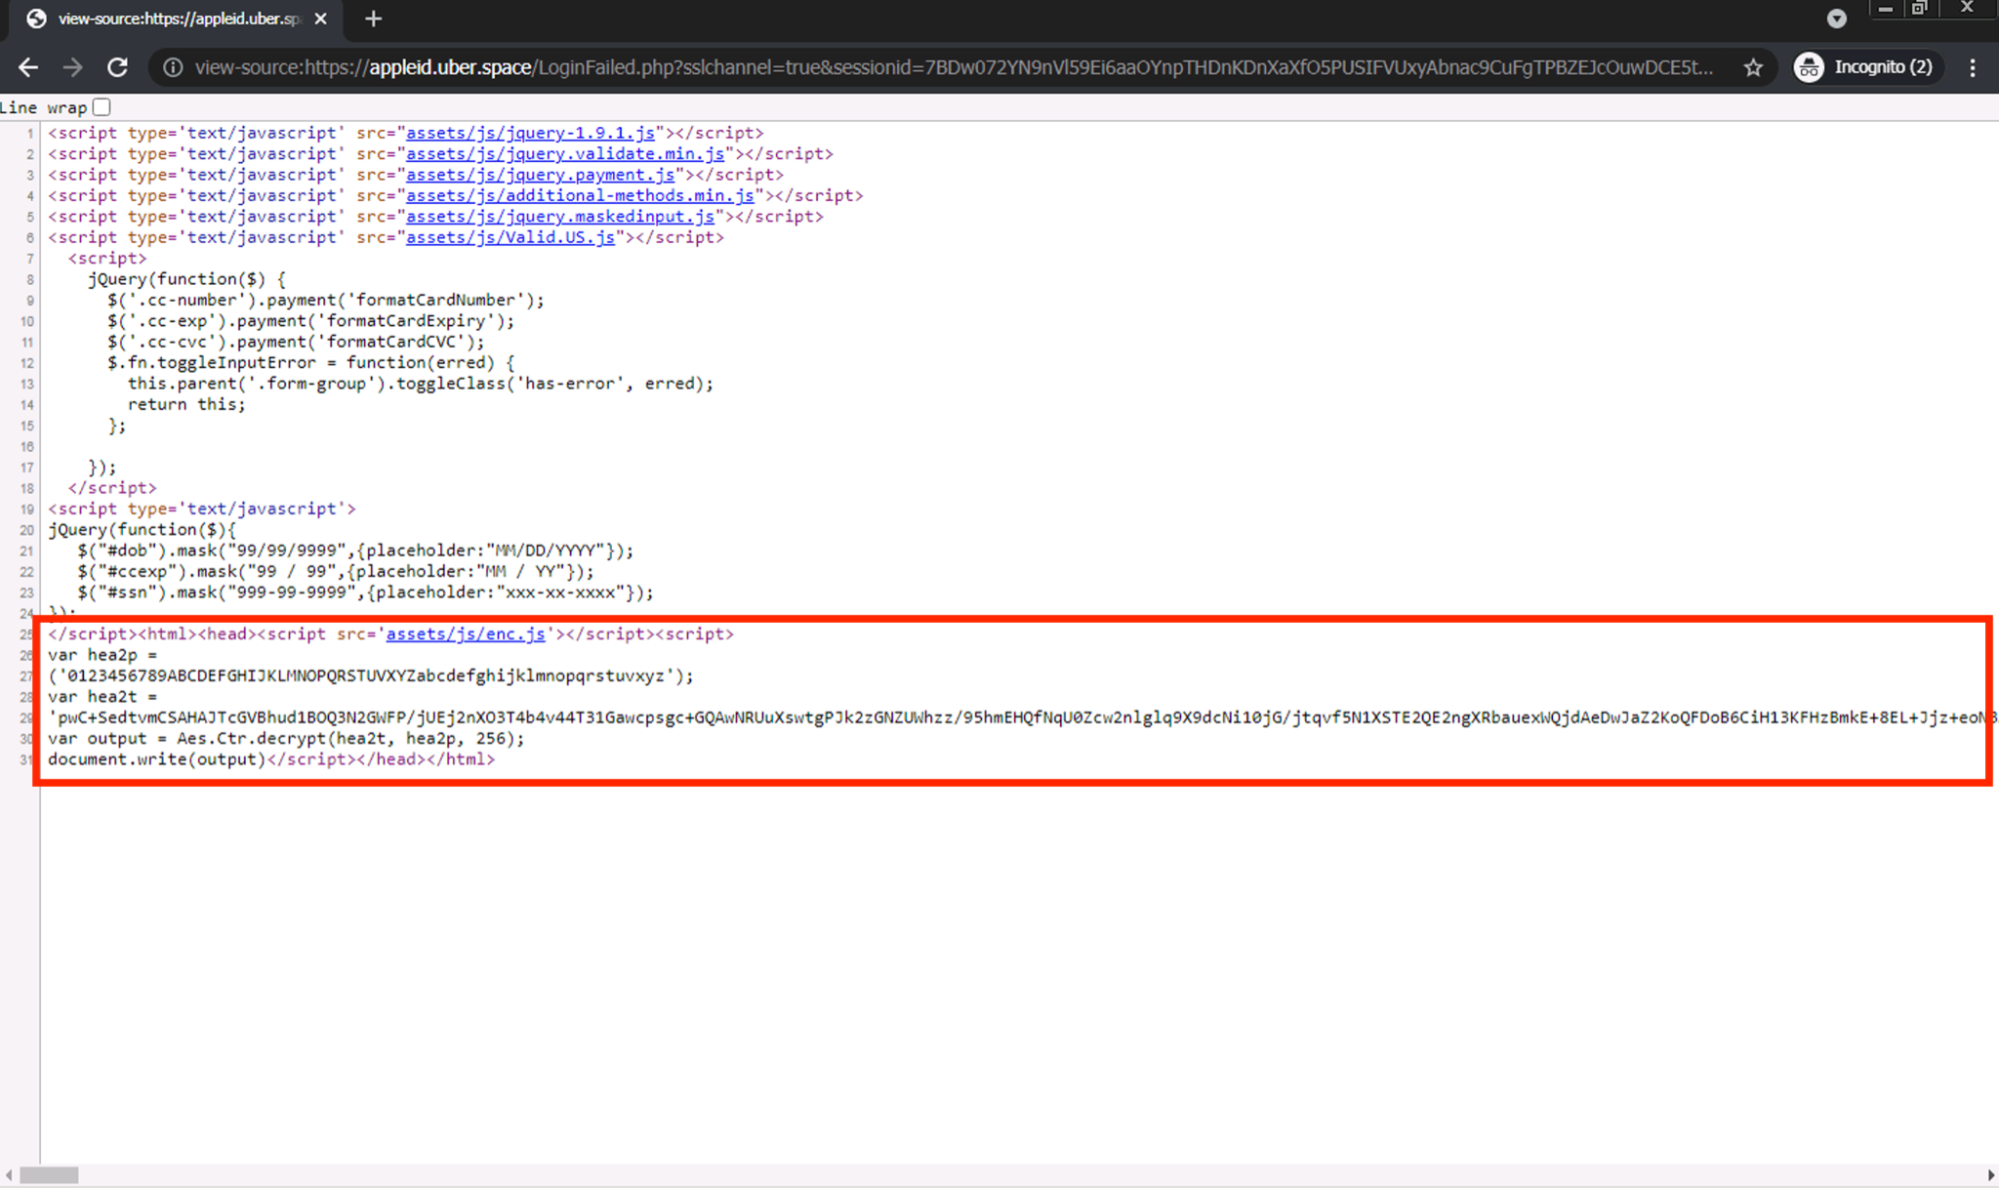Open assets/js/enc.js link
The width and height of the screenshot is (1999, 1188).
pos(466,634)
